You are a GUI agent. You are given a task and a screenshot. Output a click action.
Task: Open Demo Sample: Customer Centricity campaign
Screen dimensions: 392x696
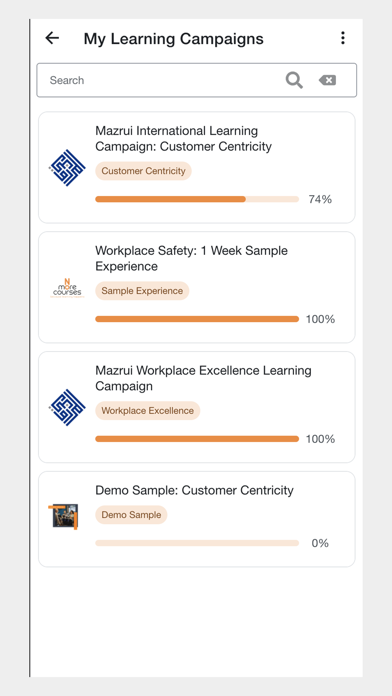pos(194,490)
